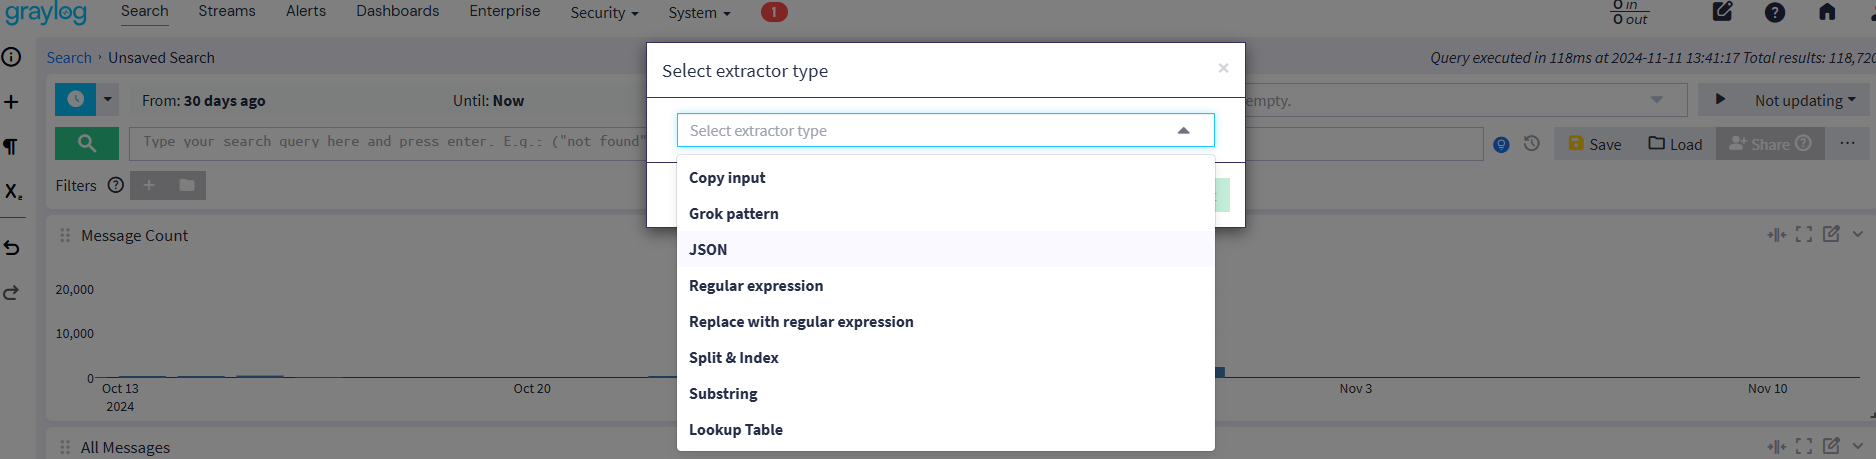Collapse the Select extractor type dropdown arrow

coord(1183,131)
